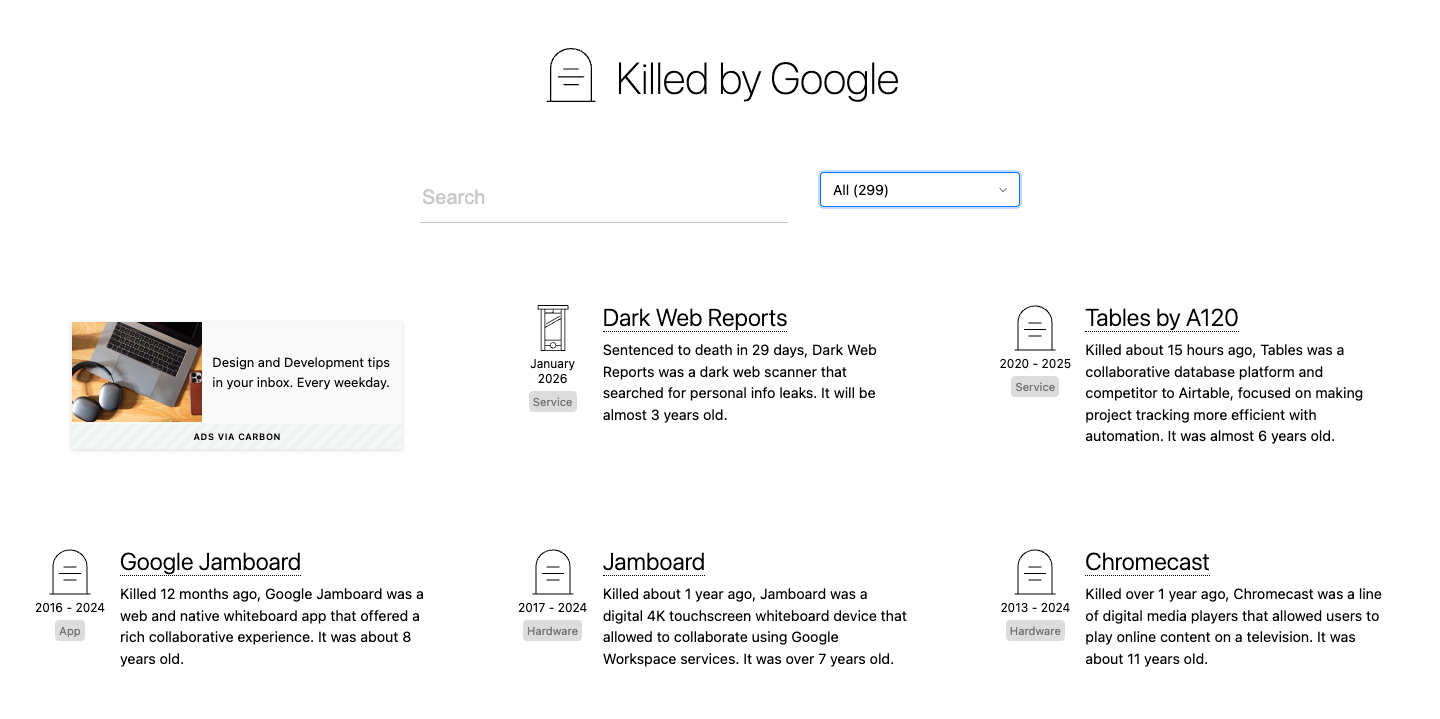Click the chevron on the category filter
The width and height of the screenshot is (1440, 719).
(1002, 189)
